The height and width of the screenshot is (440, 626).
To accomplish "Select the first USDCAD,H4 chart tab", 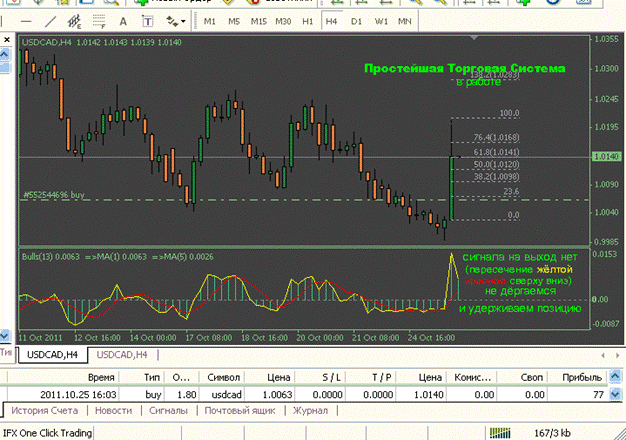I will (x=52, y=355).
